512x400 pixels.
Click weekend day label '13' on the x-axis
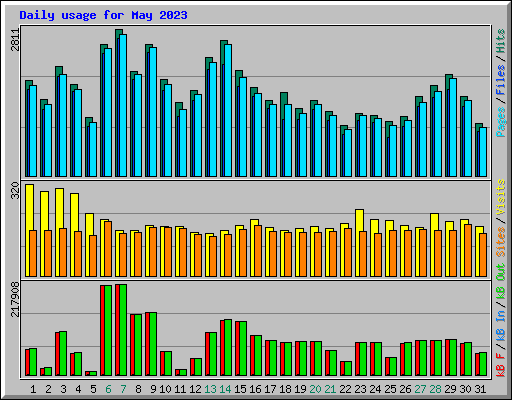coord(210,389)
